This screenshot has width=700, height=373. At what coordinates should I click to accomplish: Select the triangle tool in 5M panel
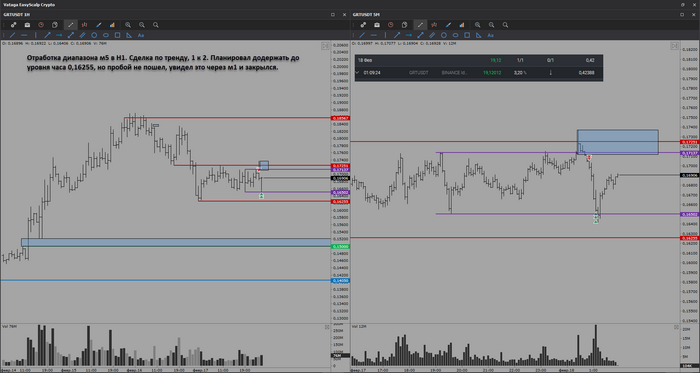(479, 35)
